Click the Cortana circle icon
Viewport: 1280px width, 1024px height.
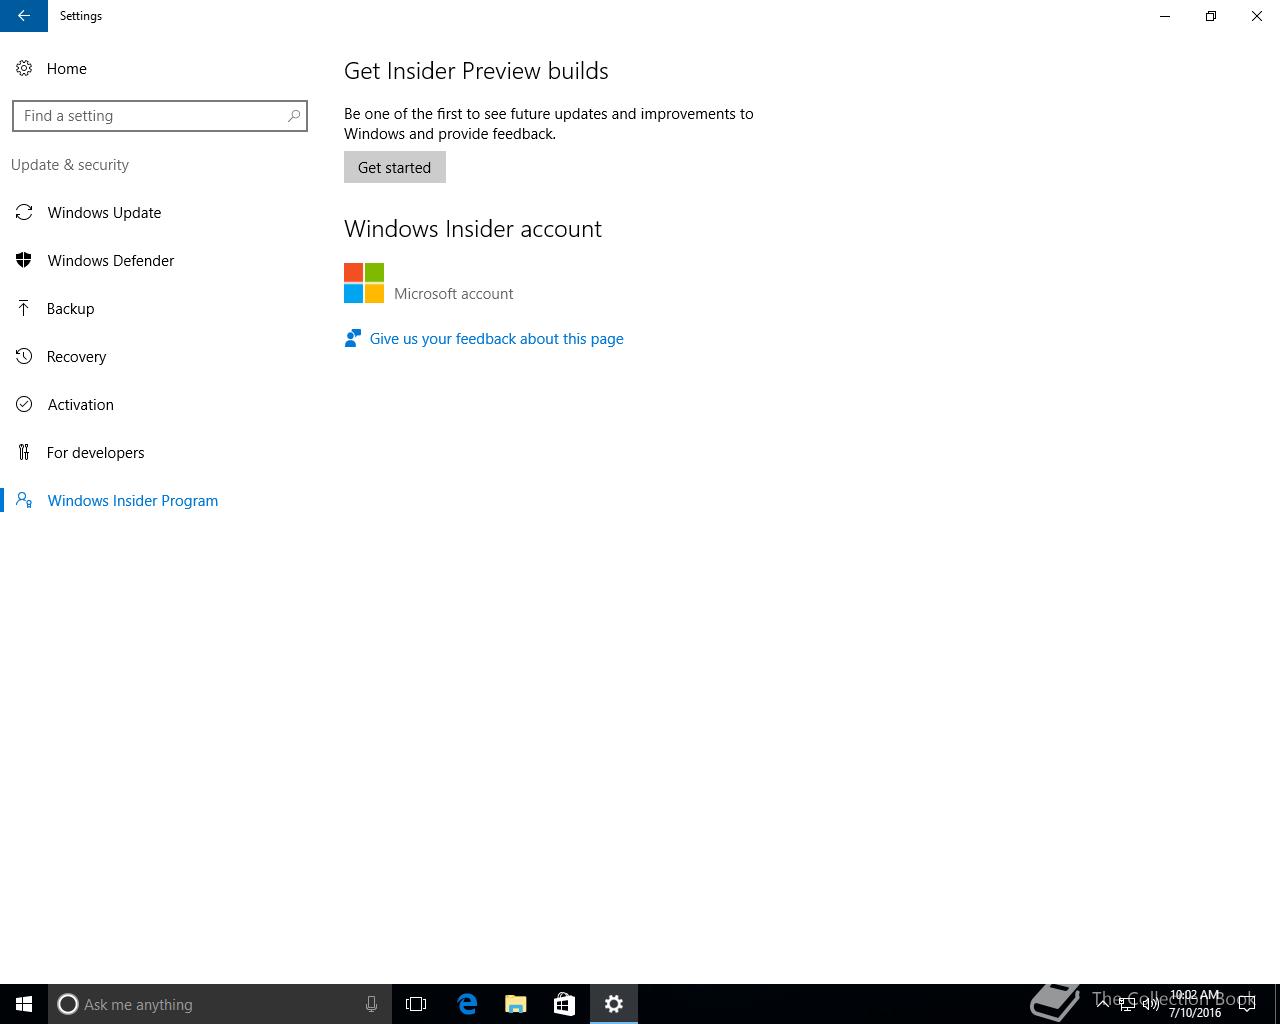point(68,1004)
